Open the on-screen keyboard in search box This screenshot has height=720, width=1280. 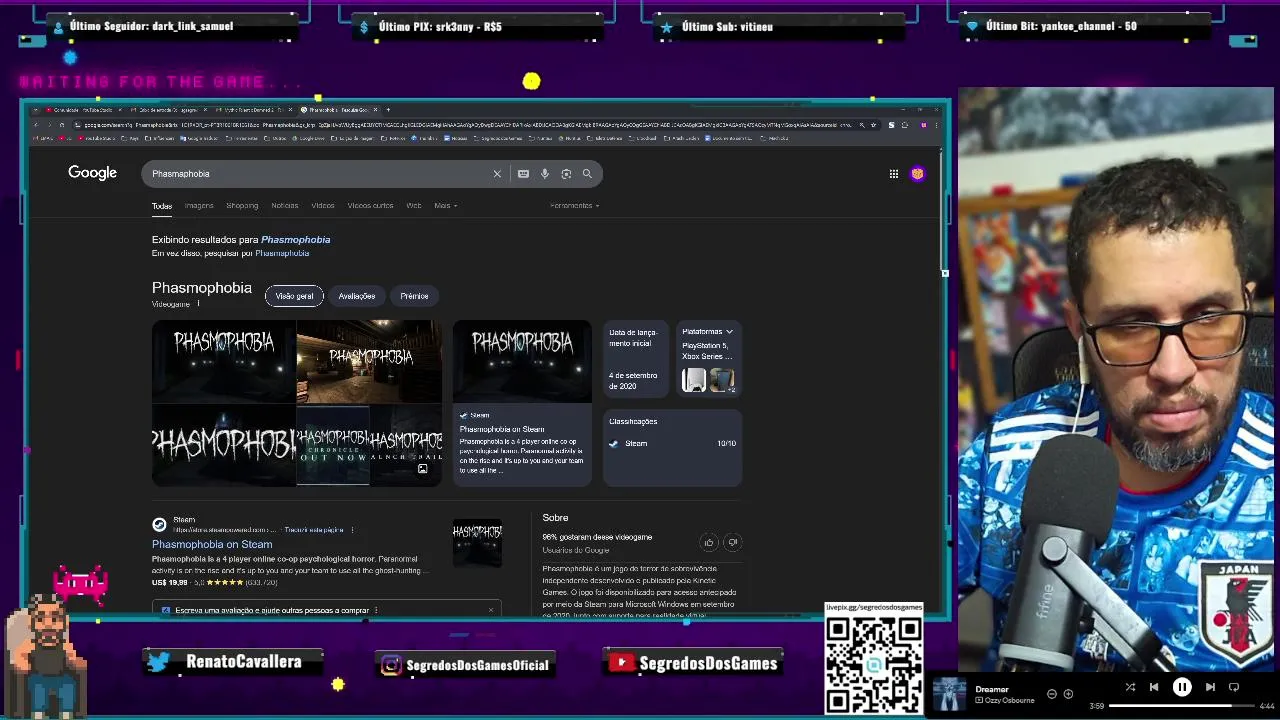click(x=523, y=174)
